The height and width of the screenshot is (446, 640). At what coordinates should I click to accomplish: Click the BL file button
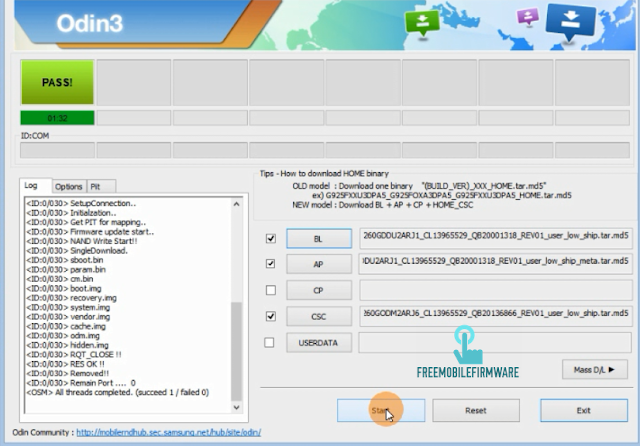319,239
